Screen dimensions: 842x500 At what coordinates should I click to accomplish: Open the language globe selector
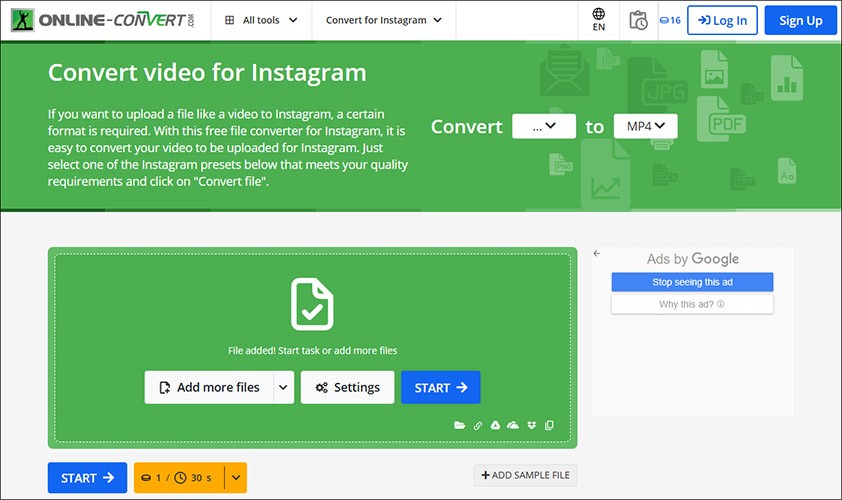click(x=598, y=20)
